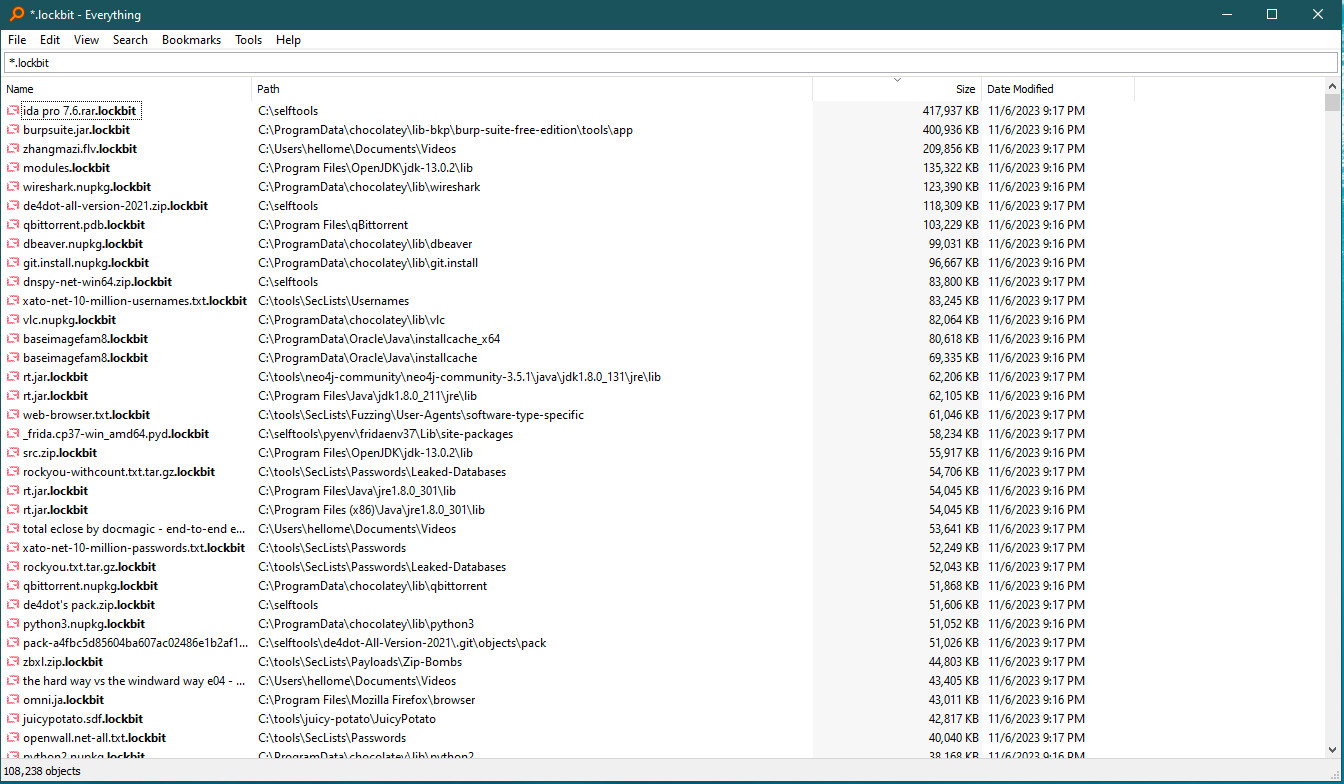This screenshot has height=784, width=1344.
Task: Click the file icon of git.install.nupkg.lockbit
Action: coord(13,263)
